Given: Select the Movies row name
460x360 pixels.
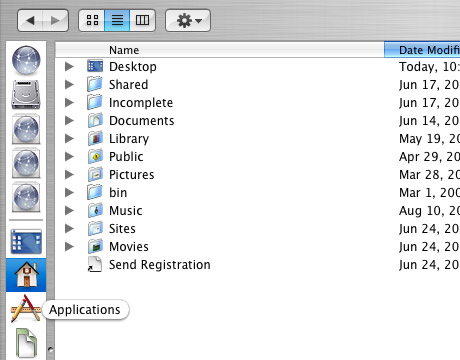Looking at the screenshot, I should coord(129,246).
